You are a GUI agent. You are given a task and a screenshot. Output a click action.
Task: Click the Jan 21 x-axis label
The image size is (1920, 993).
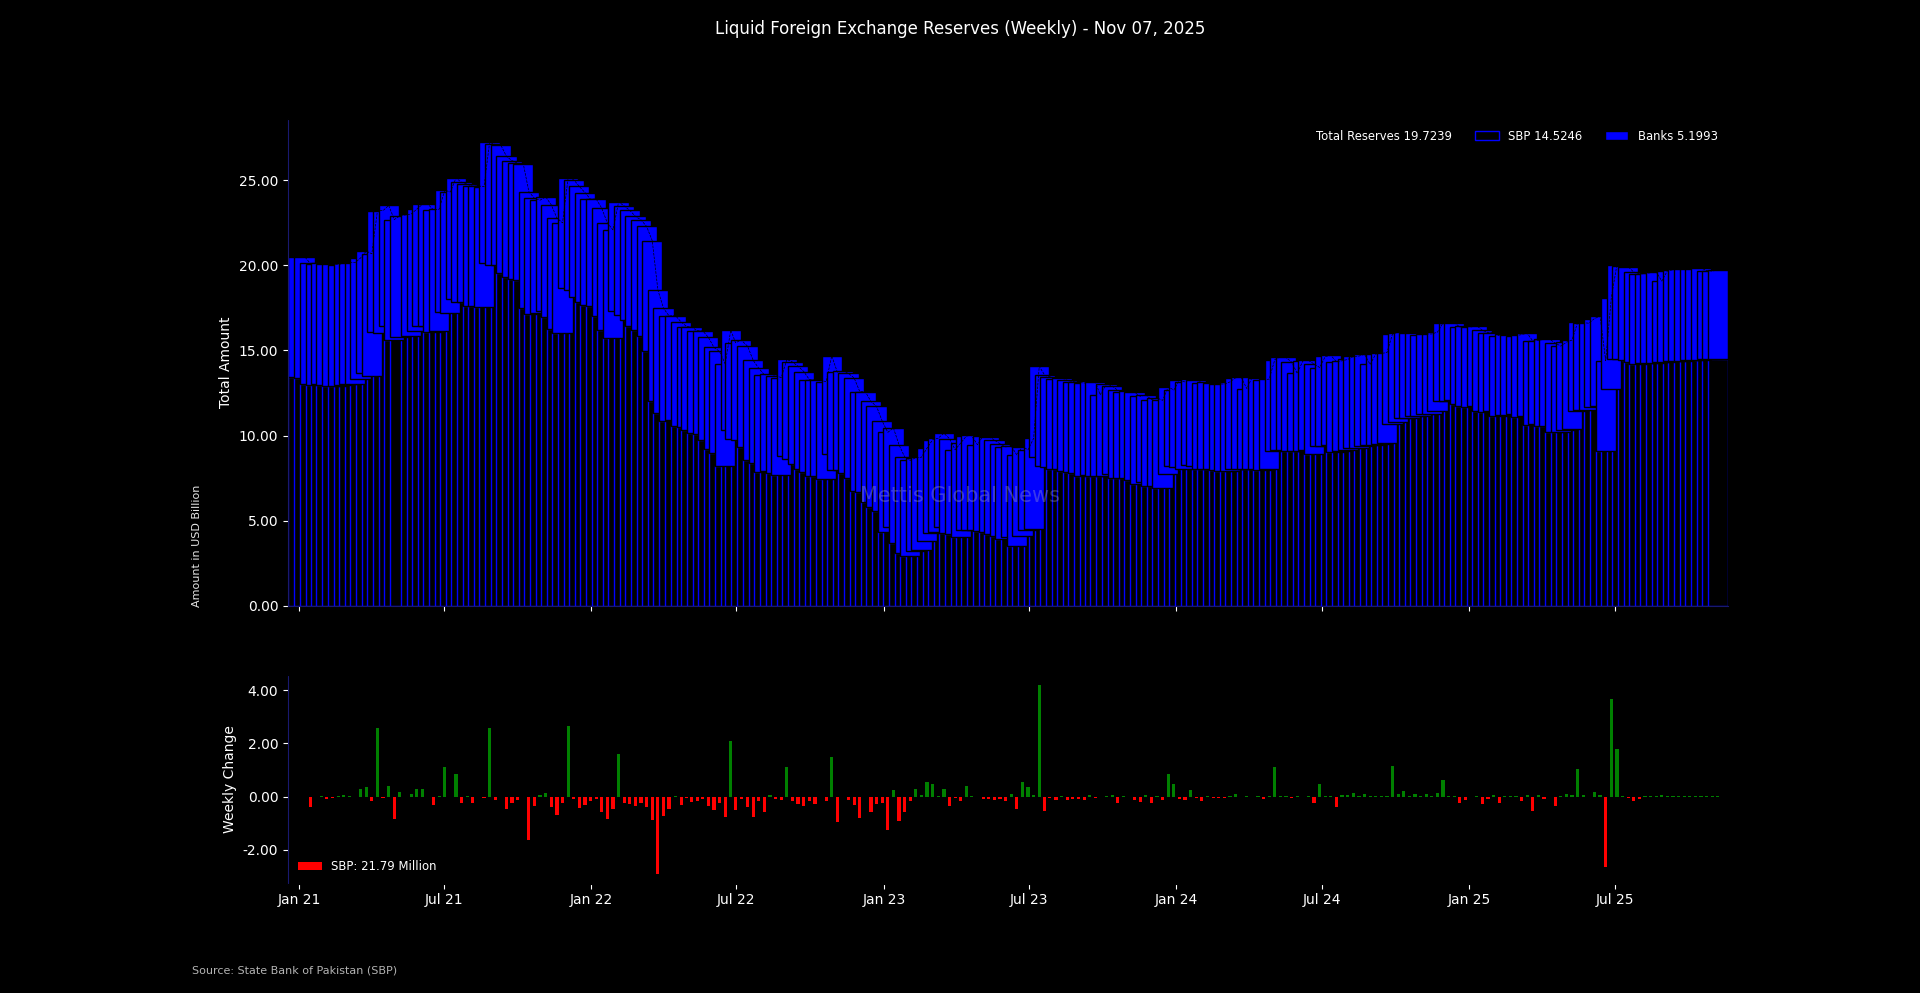(299, 900)
